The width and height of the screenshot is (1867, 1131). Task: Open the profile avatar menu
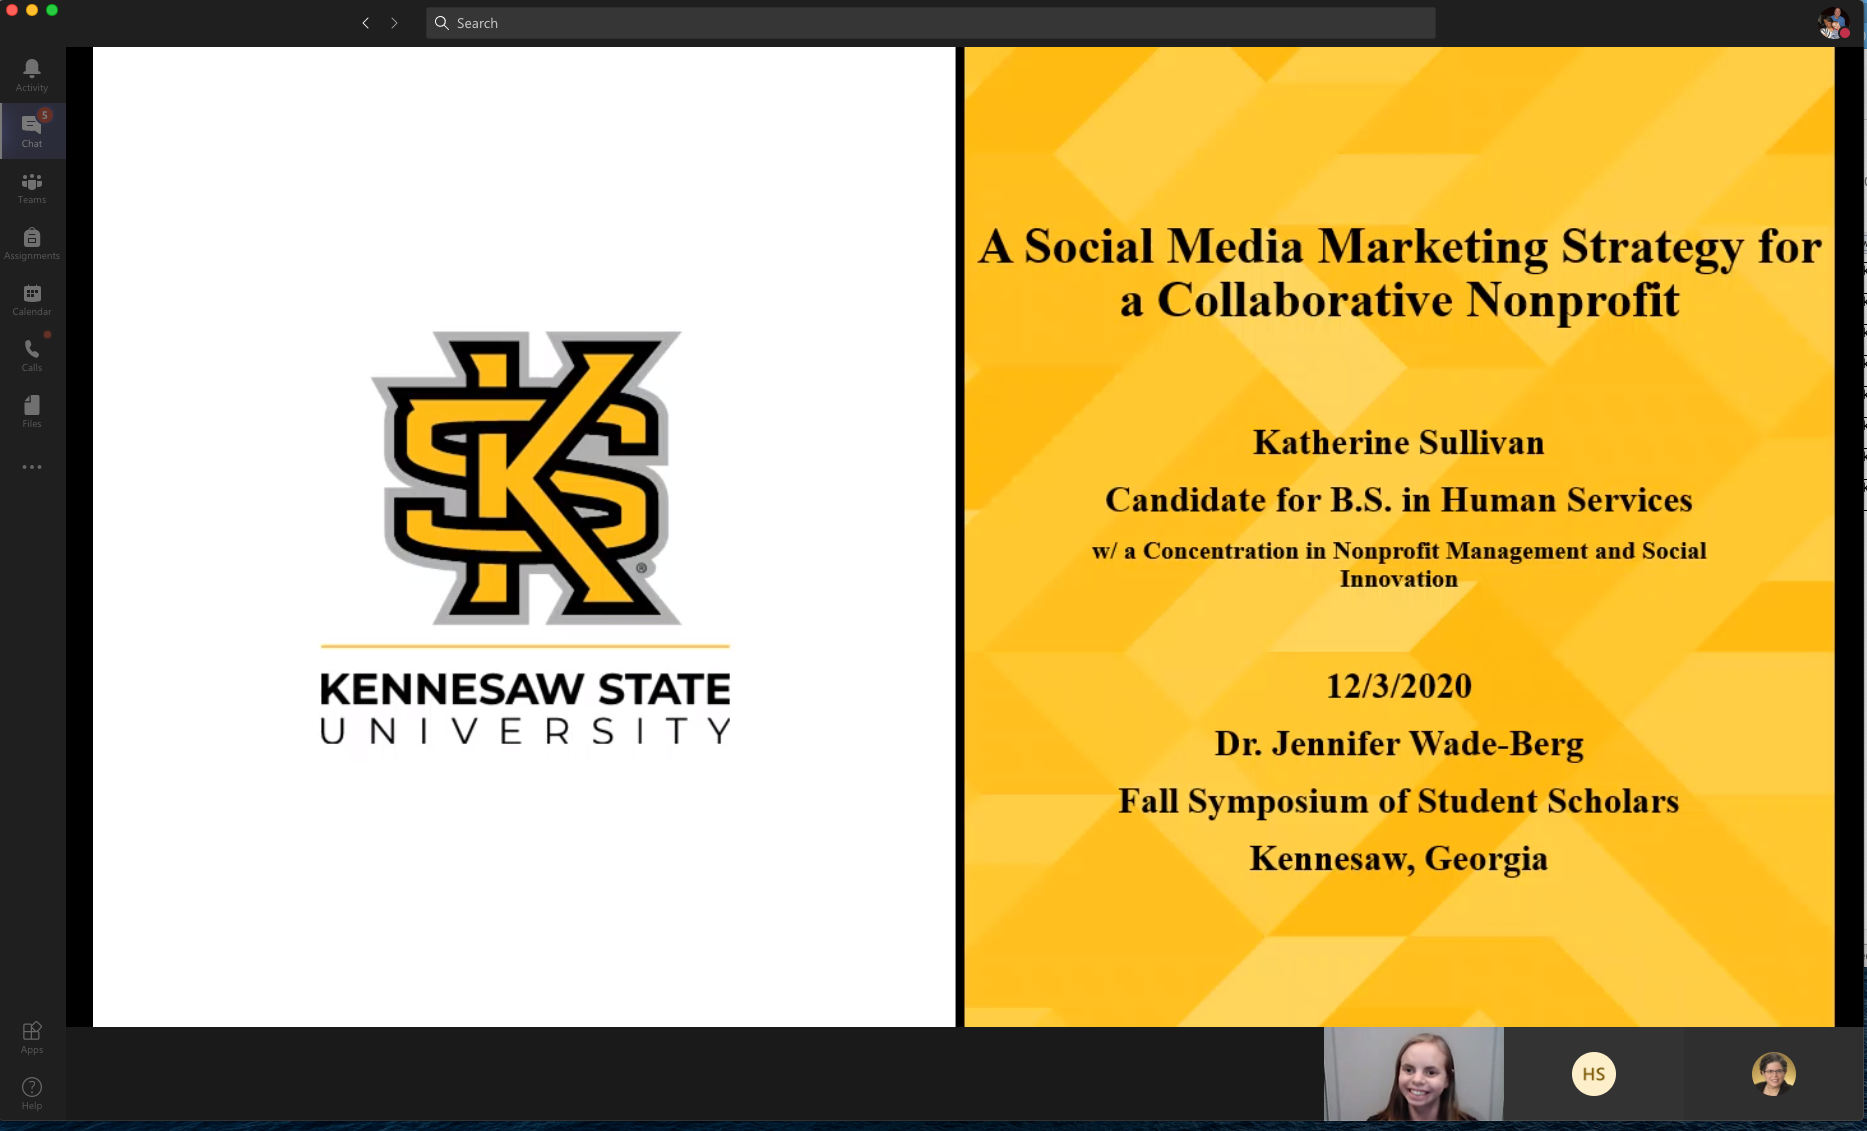click(x=1832, y=23)
